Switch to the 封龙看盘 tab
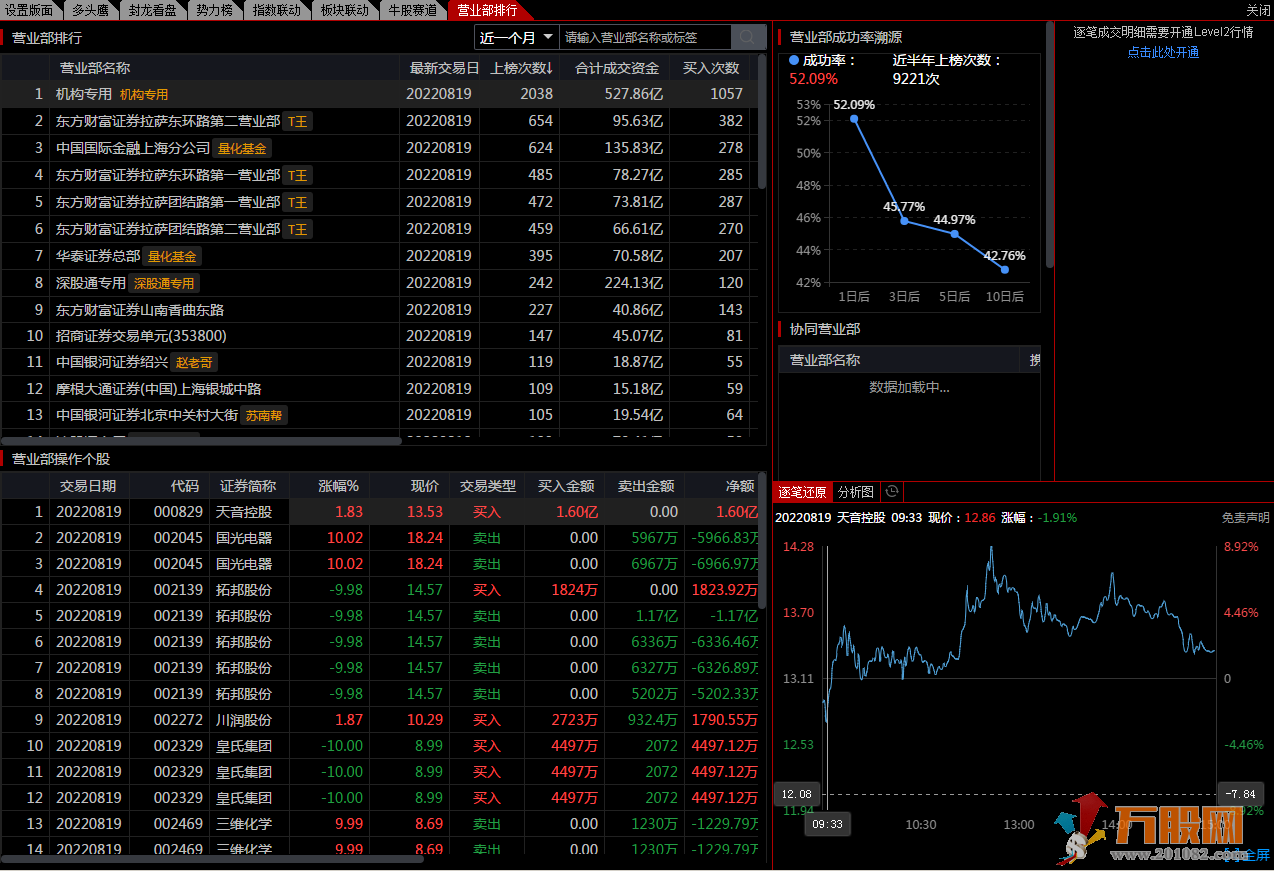The height and width of the screenshot is (871, 1274). click(x=152, y=10)
